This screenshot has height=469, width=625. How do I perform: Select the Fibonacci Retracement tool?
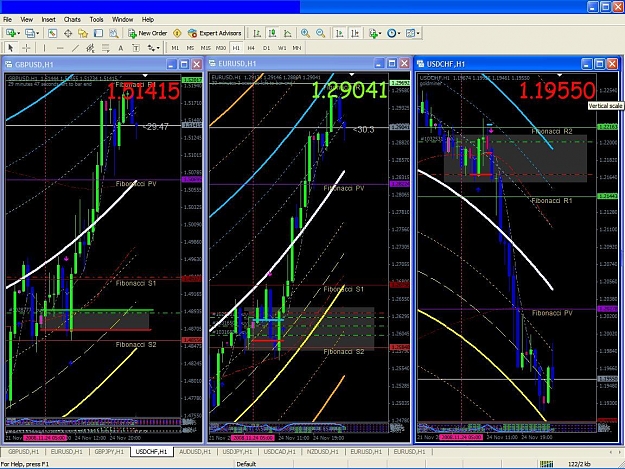pos(106,48)
